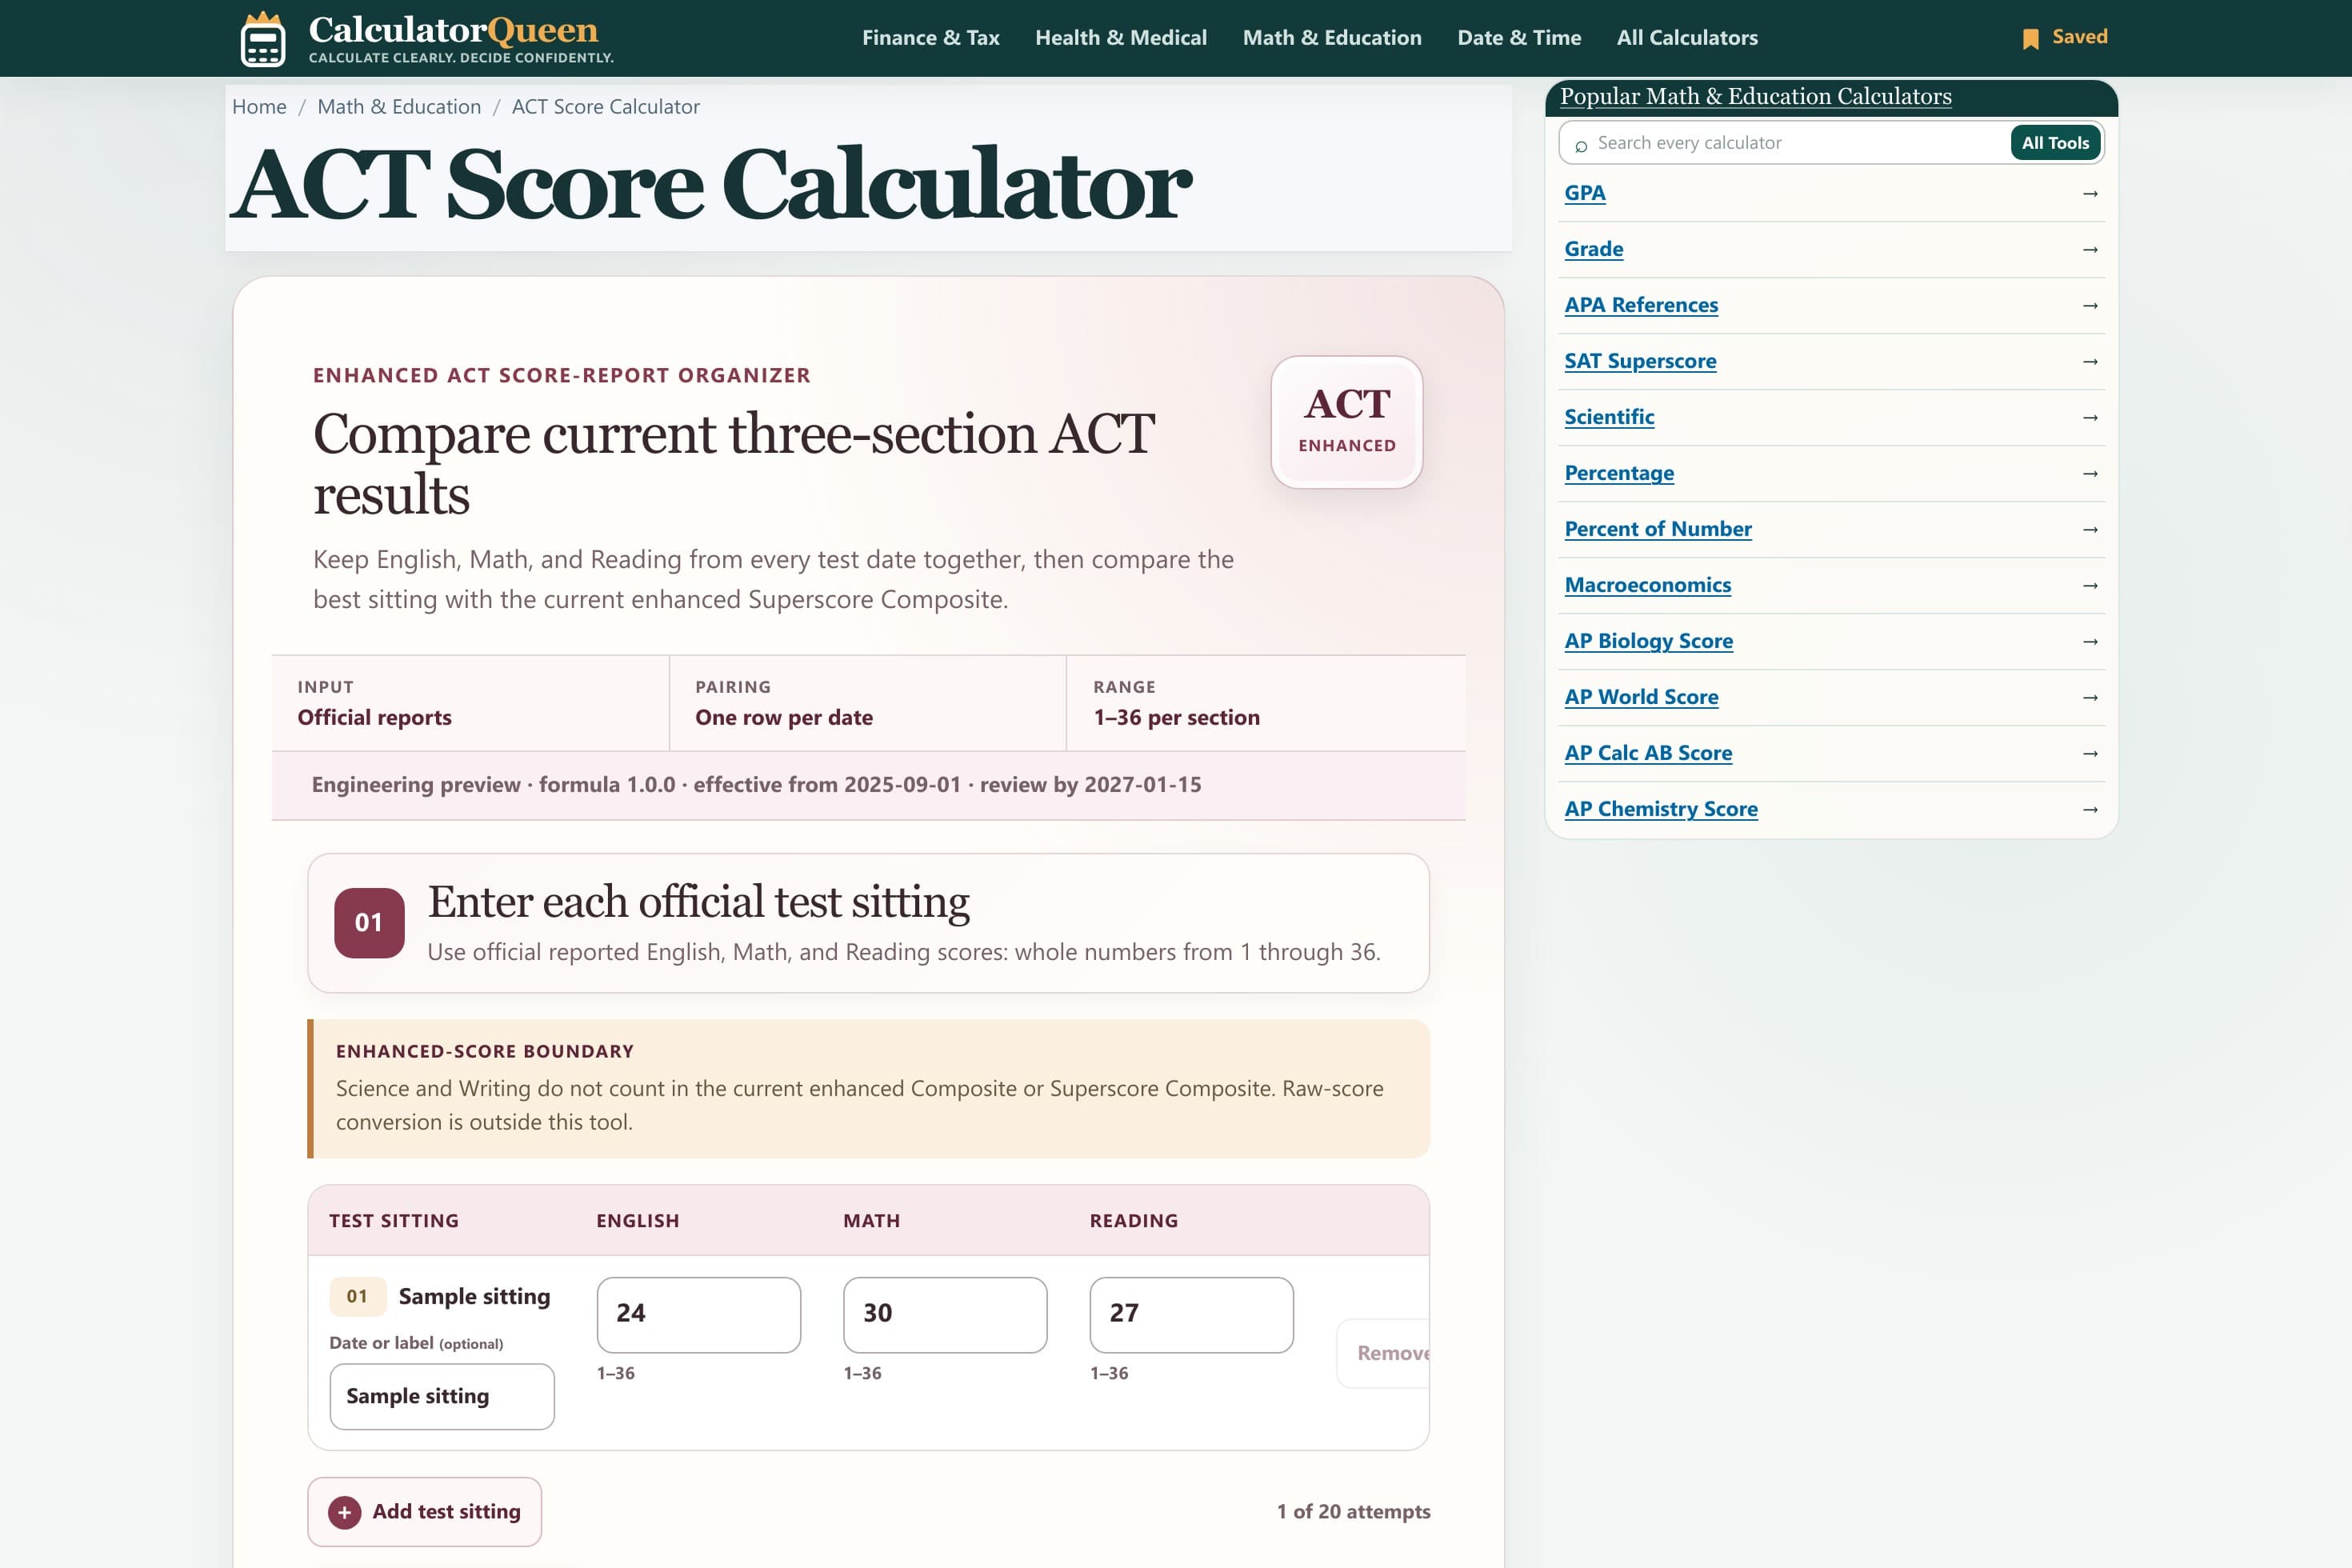Viewport: 2352px width, 1568px height.
Task: Open the Percentage calculator link
Action: (1619, 473)
